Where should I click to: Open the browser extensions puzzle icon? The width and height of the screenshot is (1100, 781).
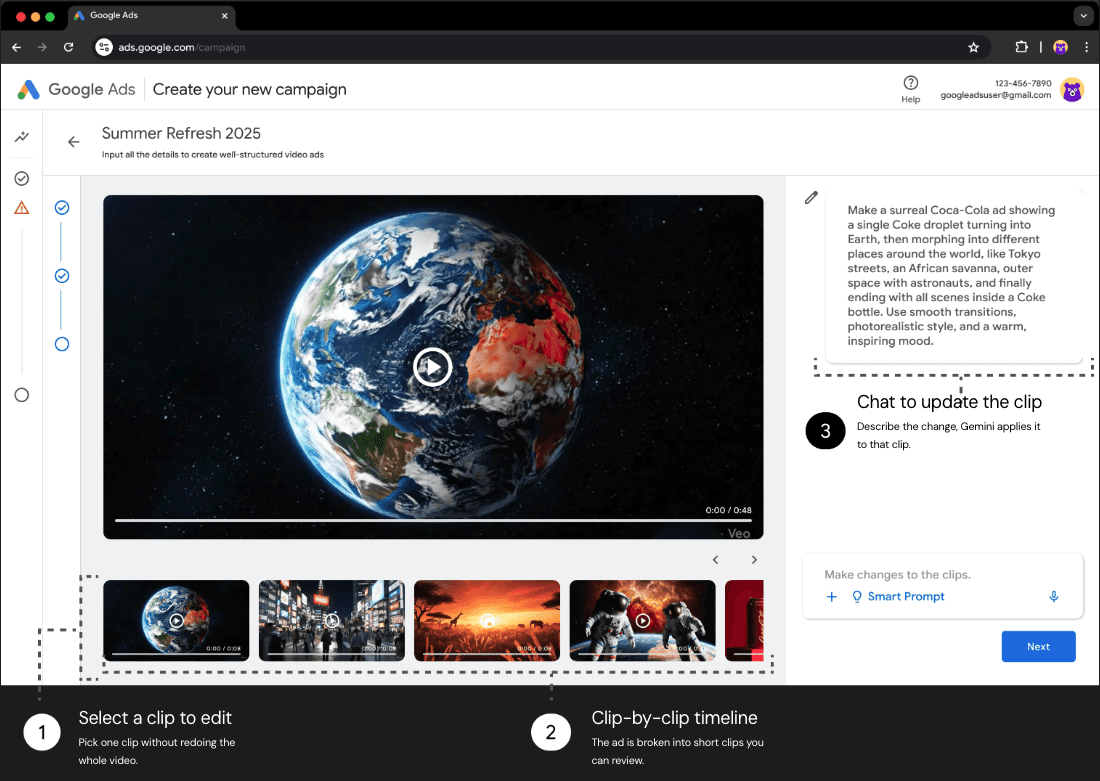coord(1021,47)
